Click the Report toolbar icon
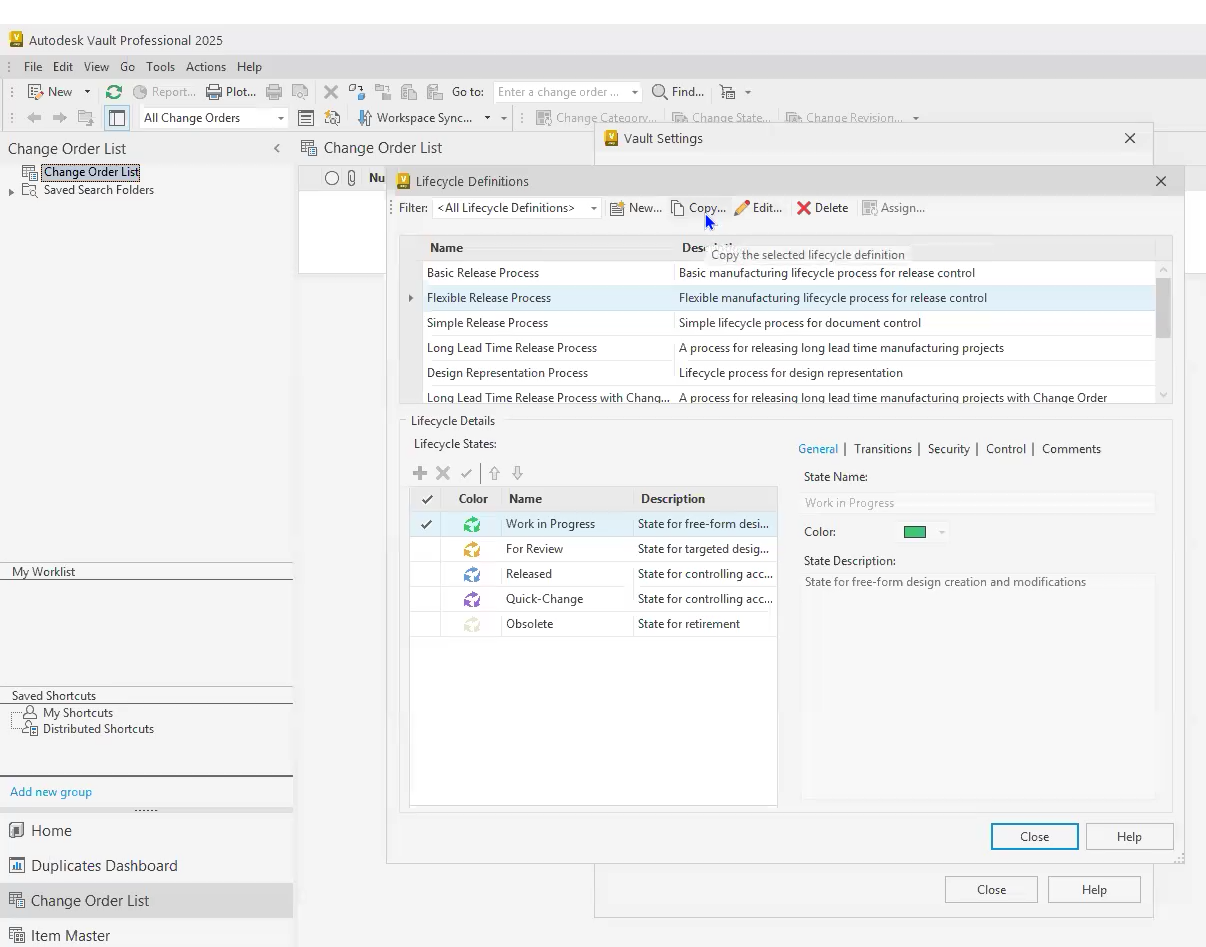1206x947 pixels. tap(140, 92)
